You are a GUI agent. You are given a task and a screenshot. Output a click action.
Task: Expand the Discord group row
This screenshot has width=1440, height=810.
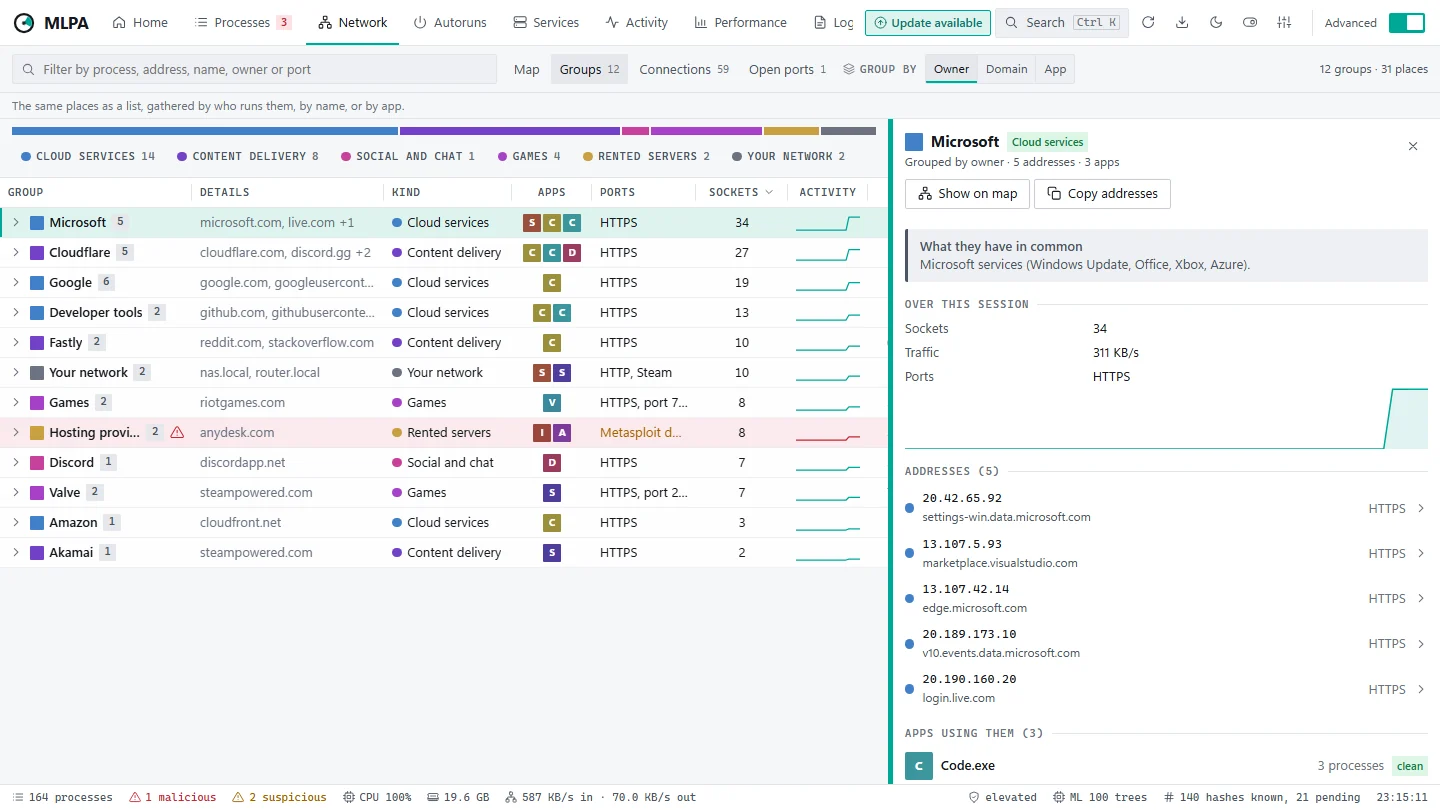coord(16,462)
